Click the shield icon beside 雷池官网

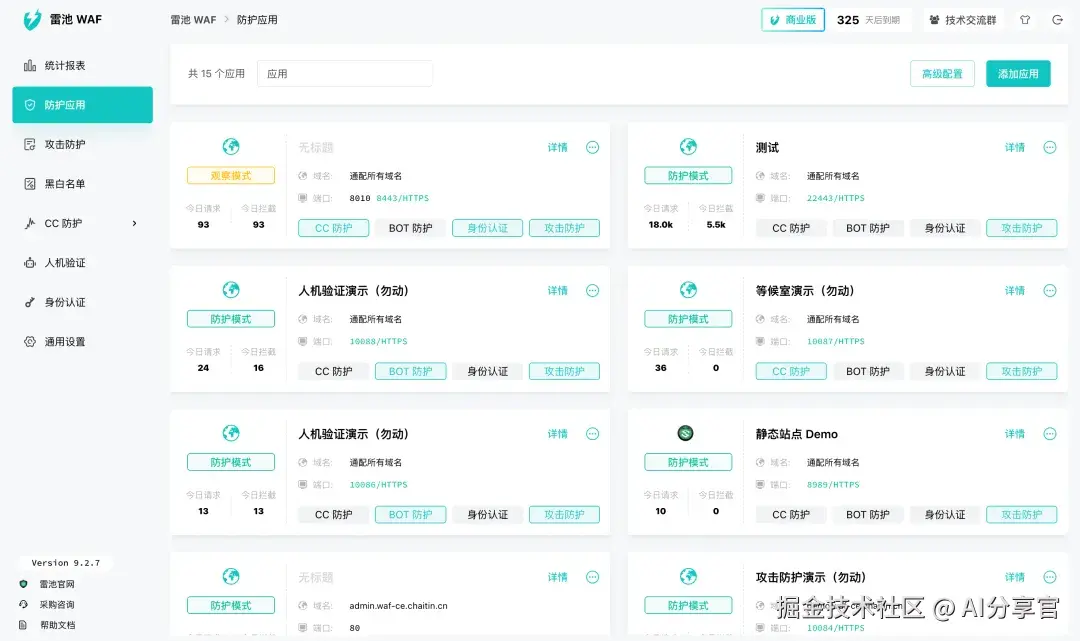tap(23, 584)
